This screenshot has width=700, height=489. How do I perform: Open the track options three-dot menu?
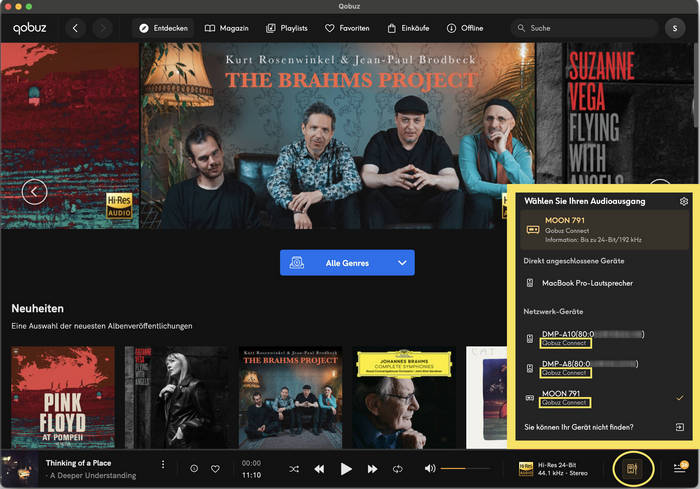tap(163, 464)
